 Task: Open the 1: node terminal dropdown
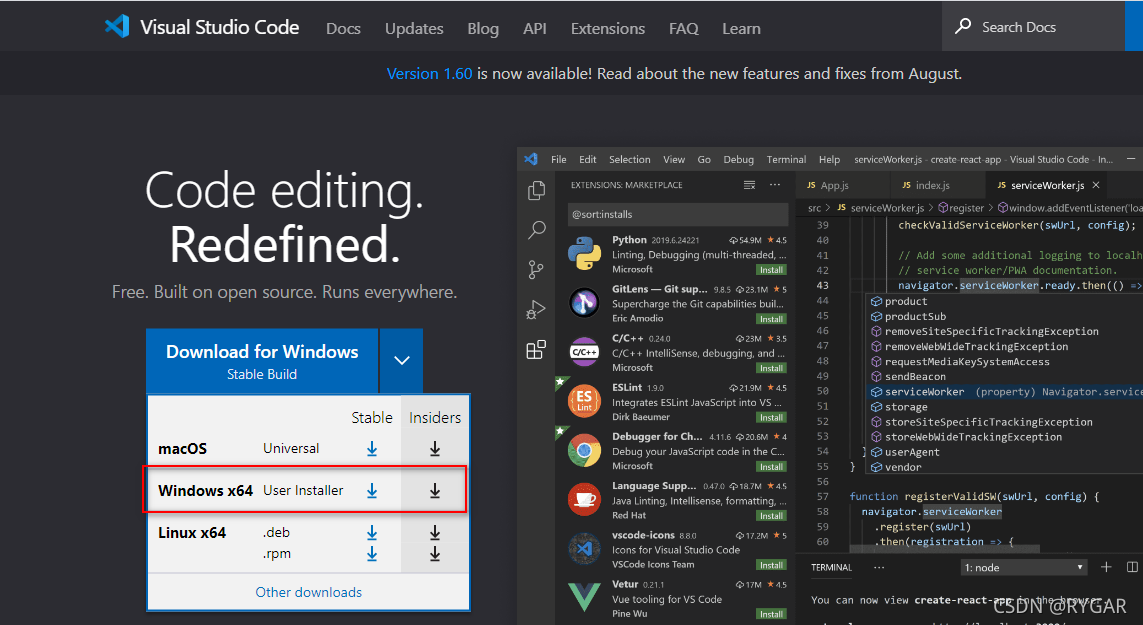click(x=1023, y=567)
